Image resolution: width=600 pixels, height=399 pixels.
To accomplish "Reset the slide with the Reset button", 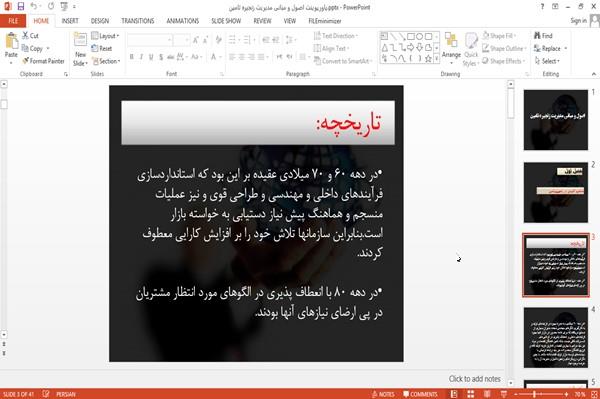I will (102, 48).
